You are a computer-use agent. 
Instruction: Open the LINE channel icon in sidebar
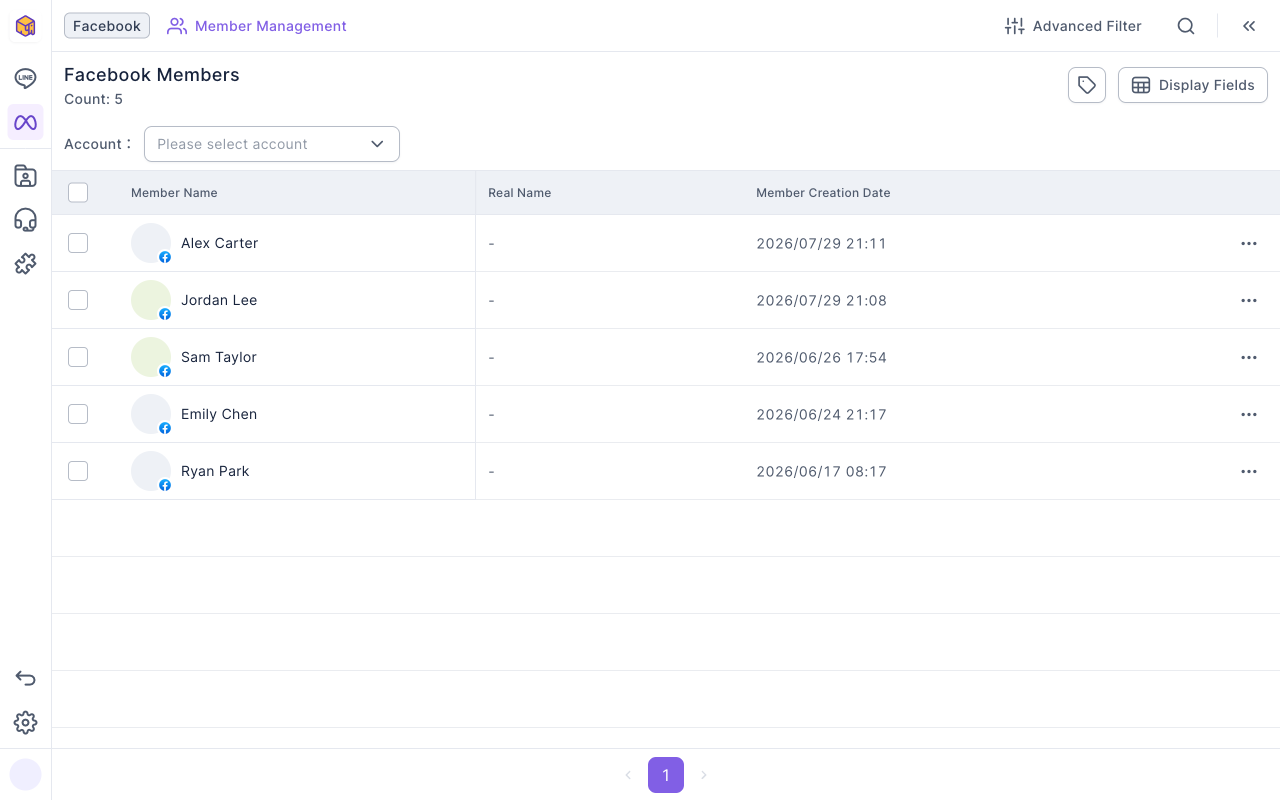pos(25,78)
